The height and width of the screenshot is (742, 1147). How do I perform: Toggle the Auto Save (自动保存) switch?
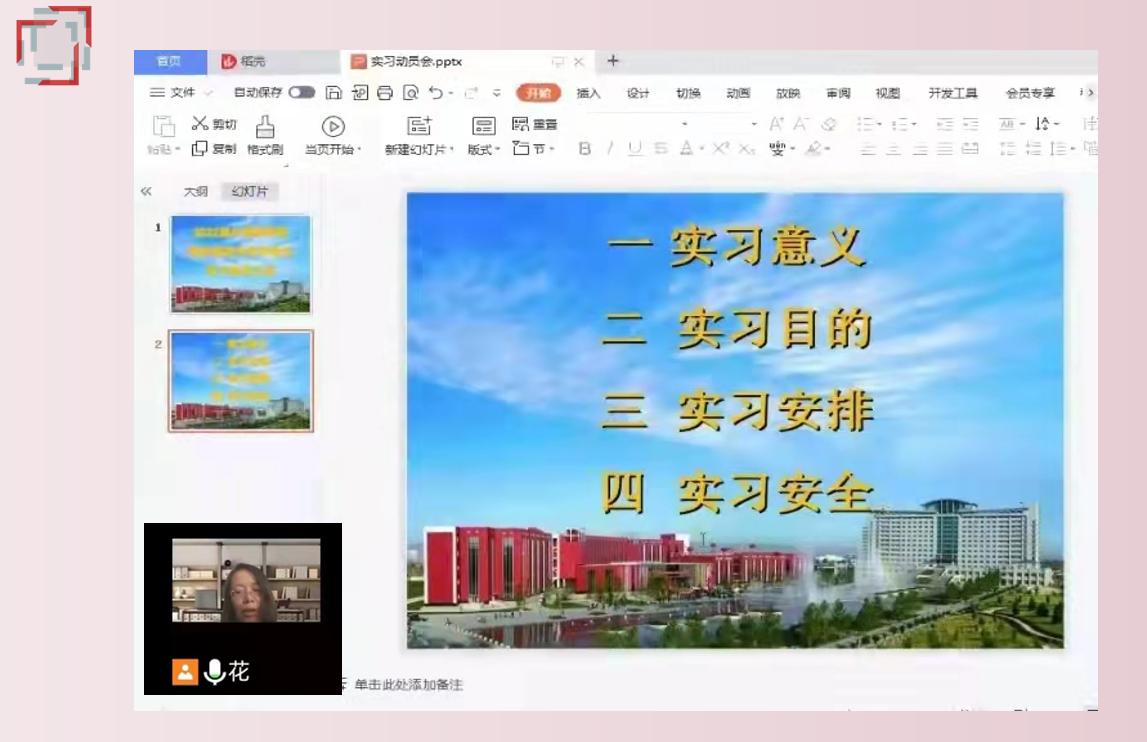click(301, 92)
